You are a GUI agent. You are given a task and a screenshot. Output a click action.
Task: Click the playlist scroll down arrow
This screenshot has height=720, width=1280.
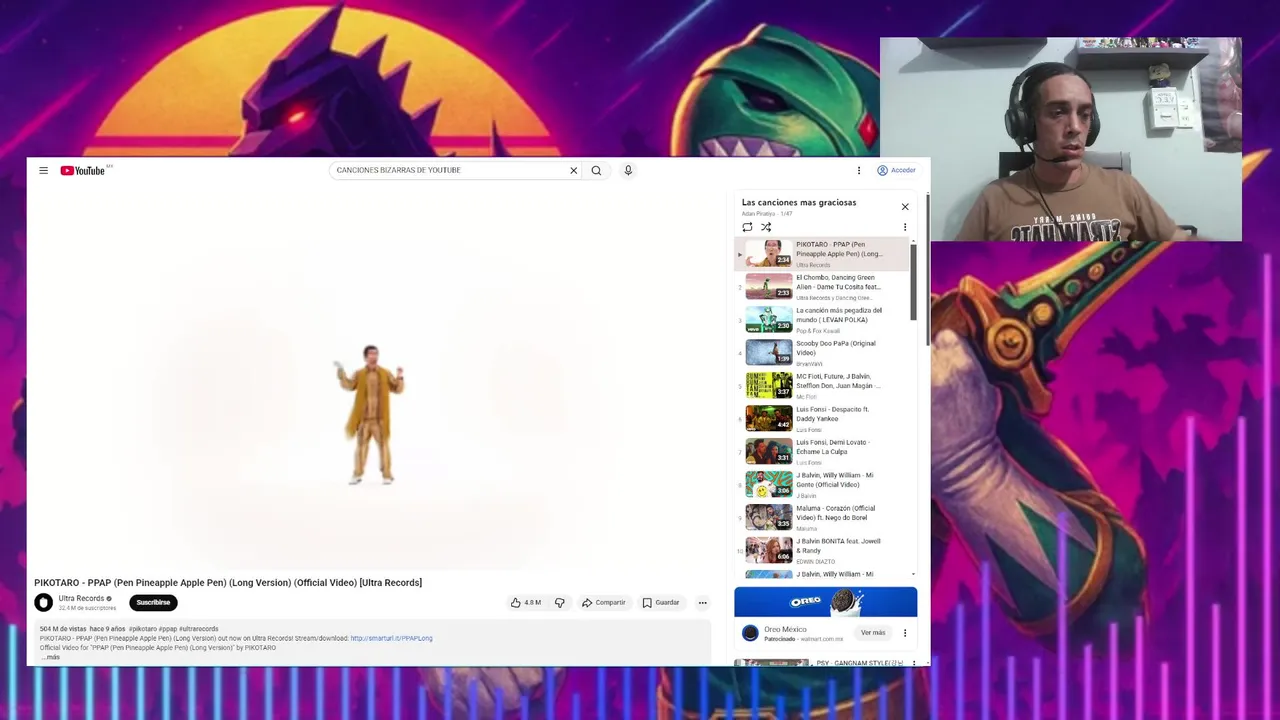(x=913, y=575)
